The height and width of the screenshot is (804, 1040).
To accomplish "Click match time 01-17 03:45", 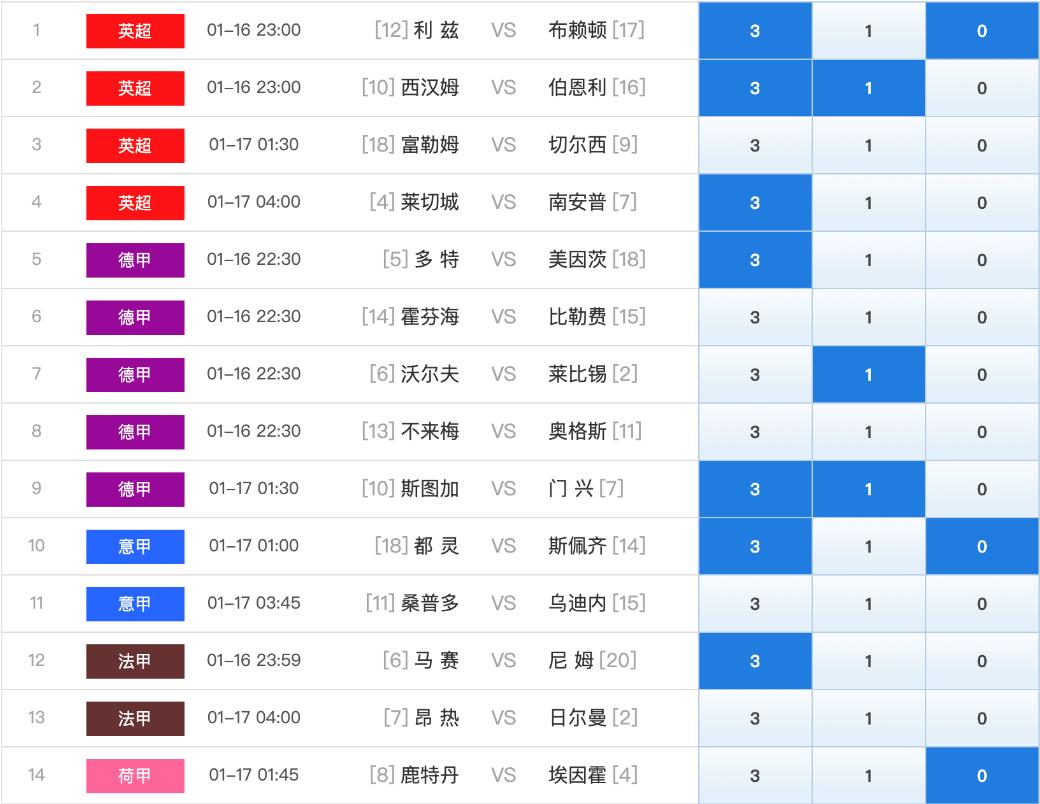I will coord(253,603).
